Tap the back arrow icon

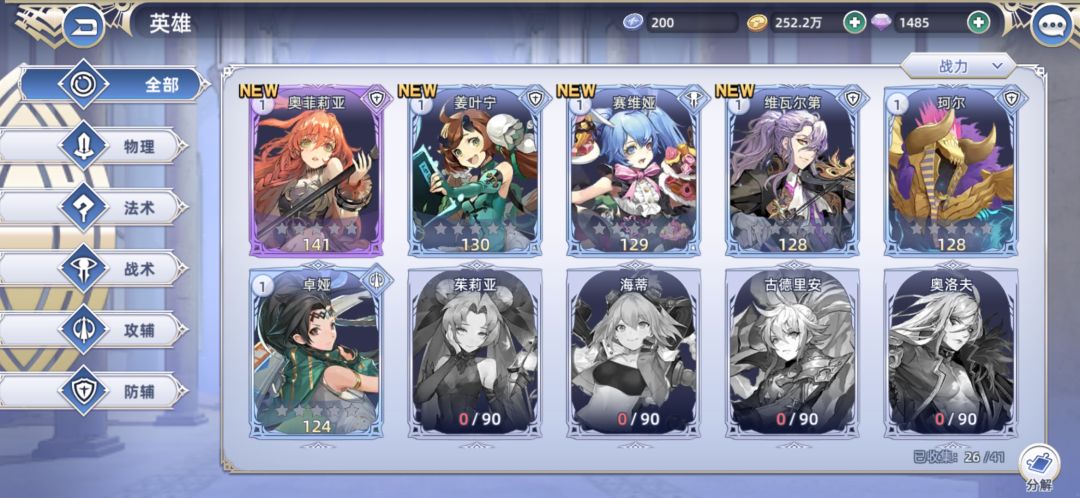(x=83, y=26)
